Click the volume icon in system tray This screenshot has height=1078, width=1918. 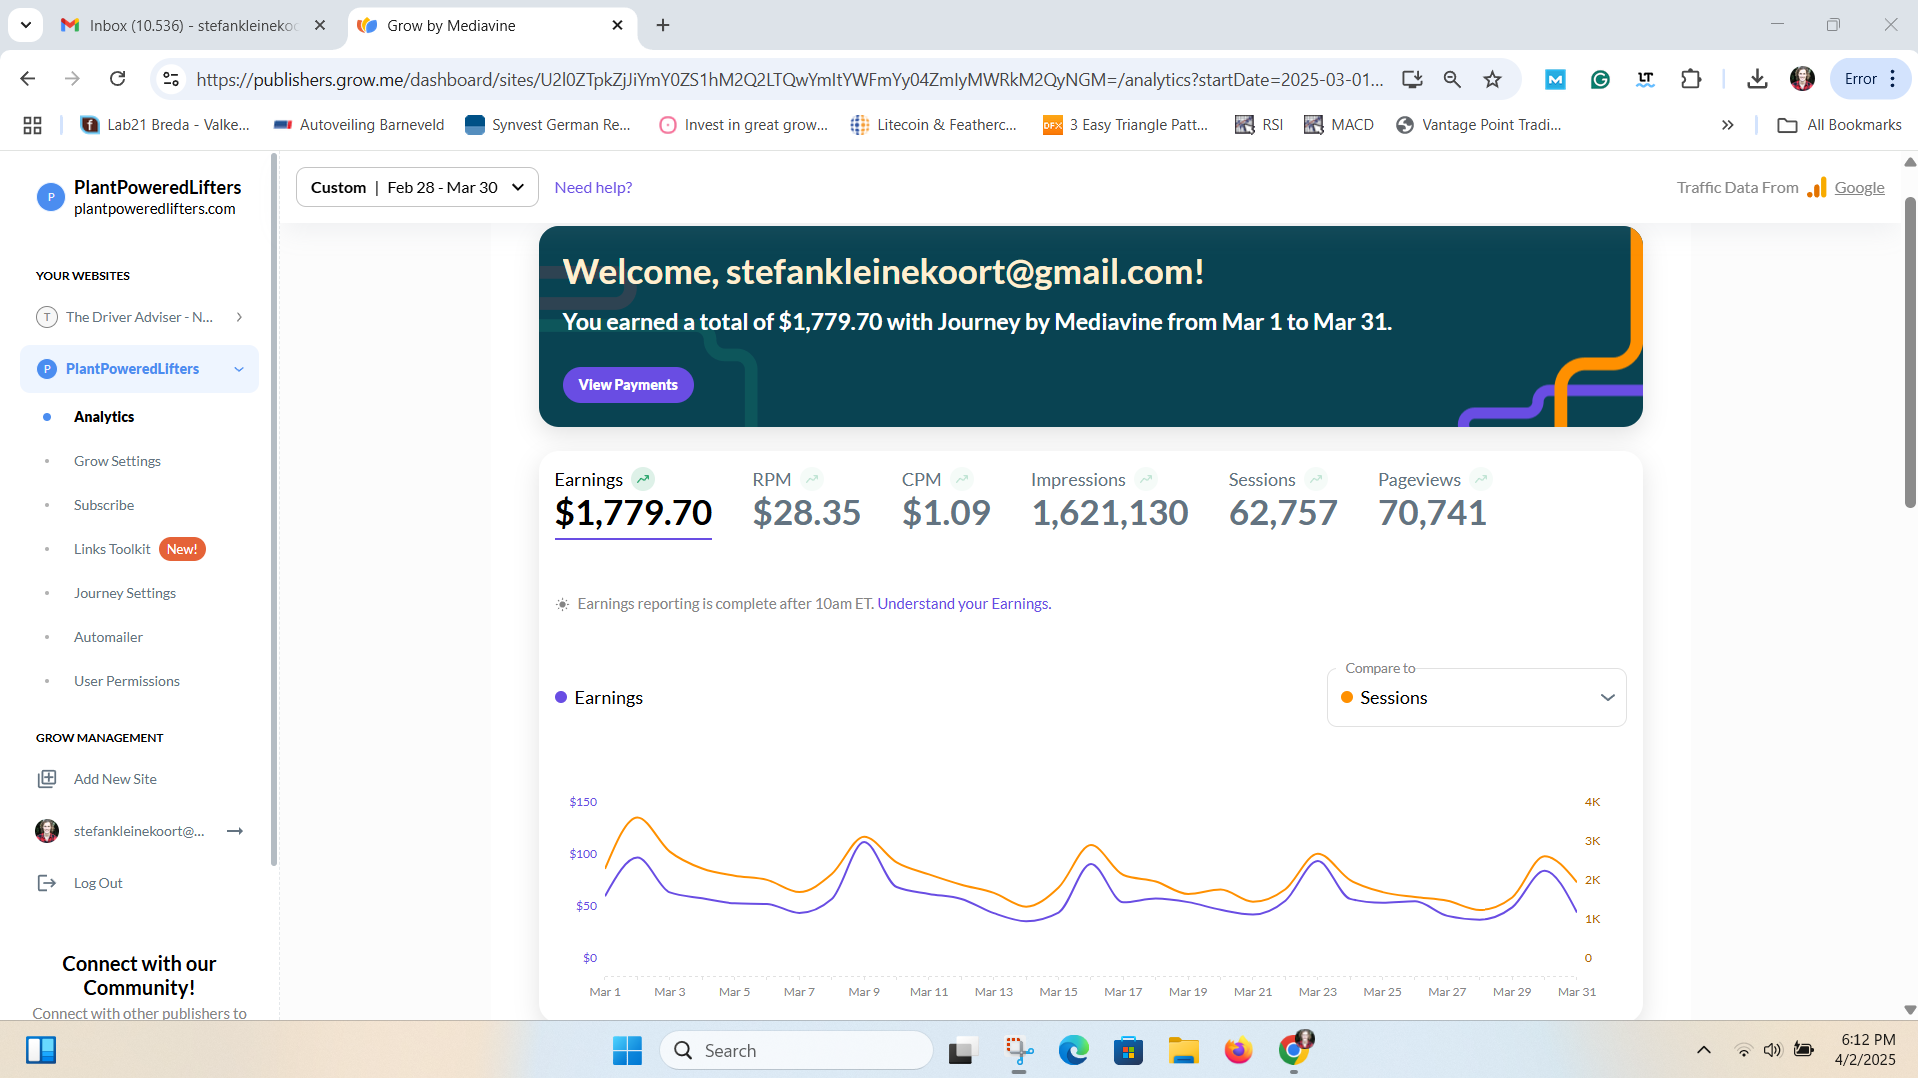click(1772, 1050)
